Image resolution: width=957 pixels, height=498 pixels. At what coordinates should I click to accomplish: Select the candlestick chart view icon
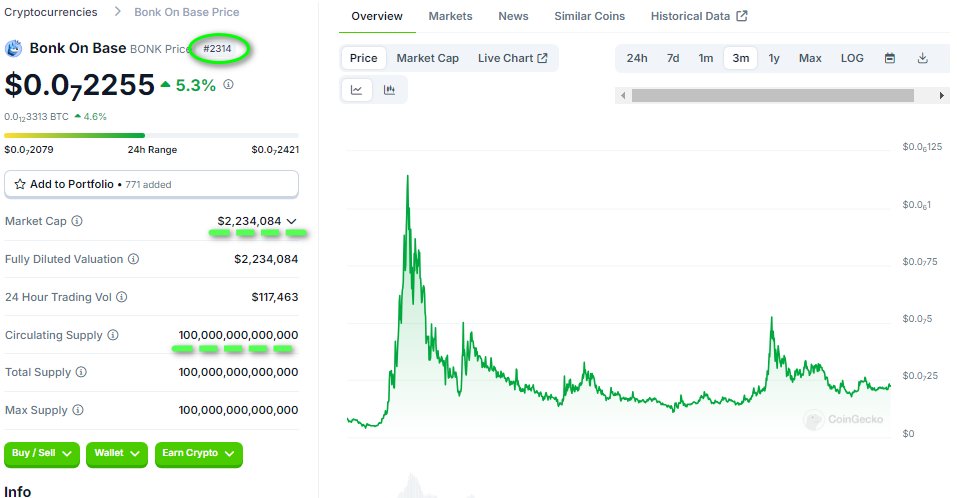[389, 90]
